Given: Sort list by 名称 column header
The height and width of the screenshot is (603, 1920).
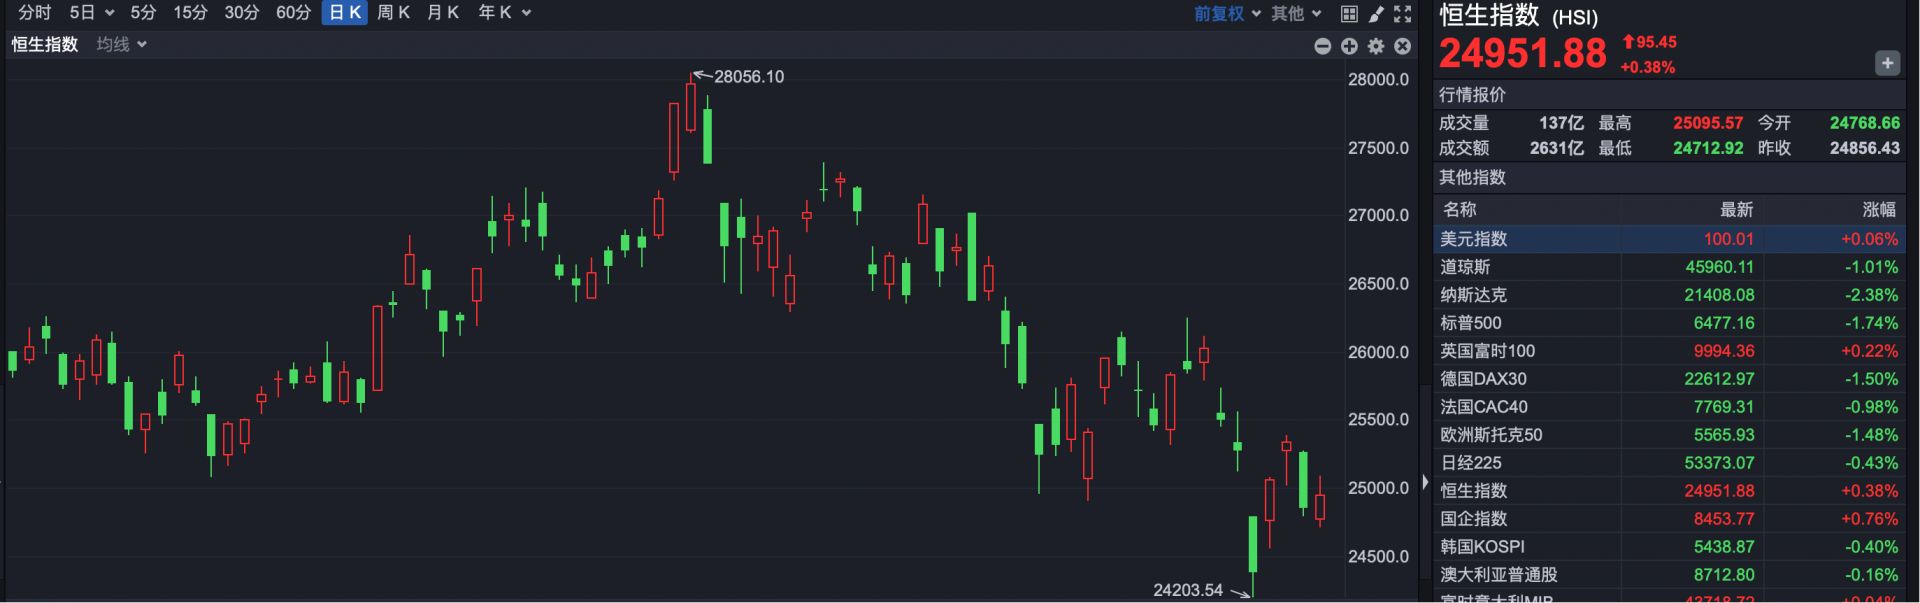Looking at the screenshot, I should 1460,209.
